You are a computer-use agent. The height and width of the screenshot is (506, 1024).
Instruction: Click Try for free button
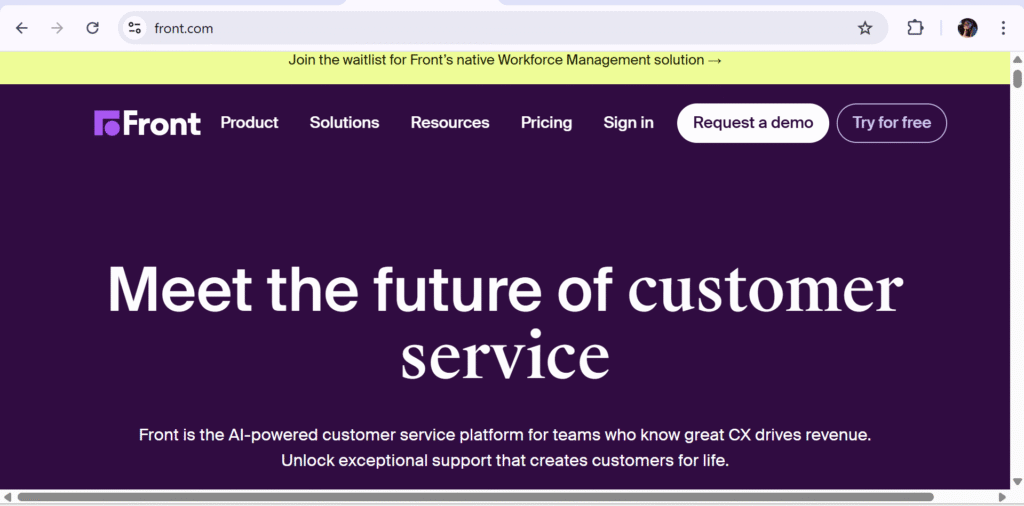(x=891, y=123)
